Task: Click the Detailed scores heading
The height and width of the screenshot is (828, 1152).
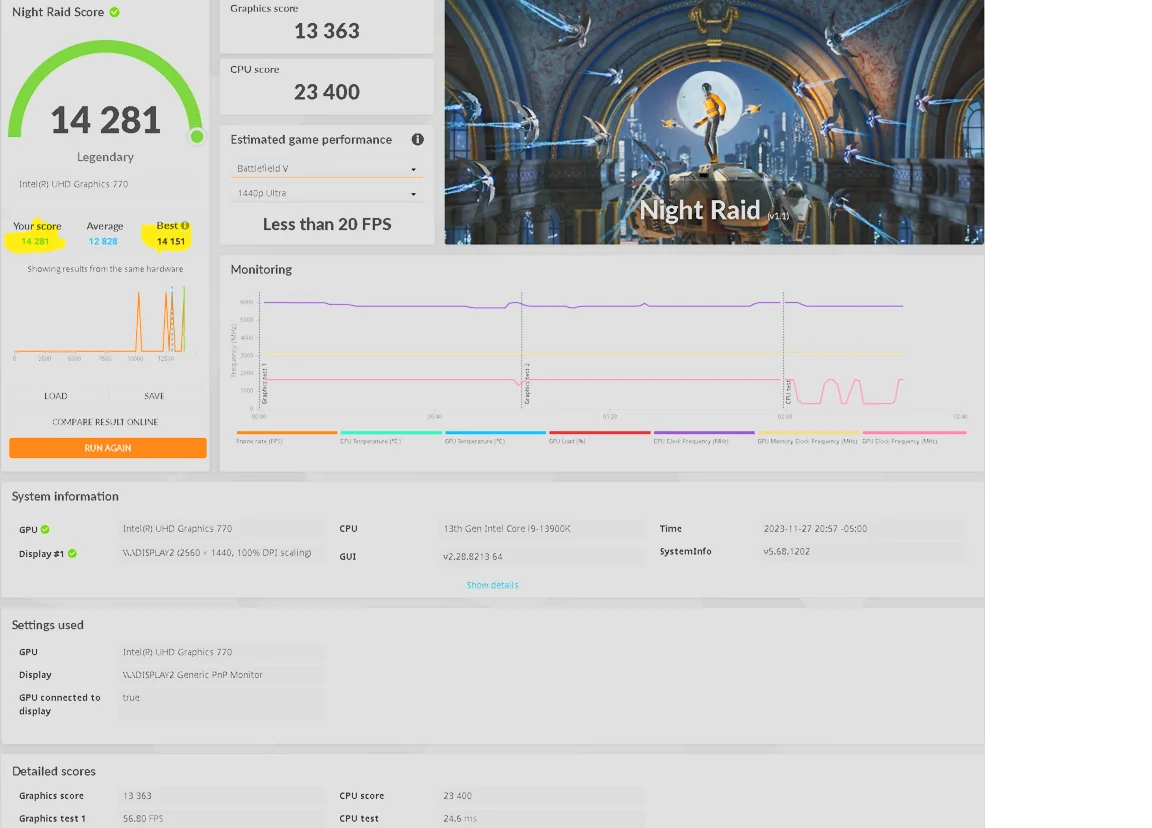Action: [x=54, y=771]
